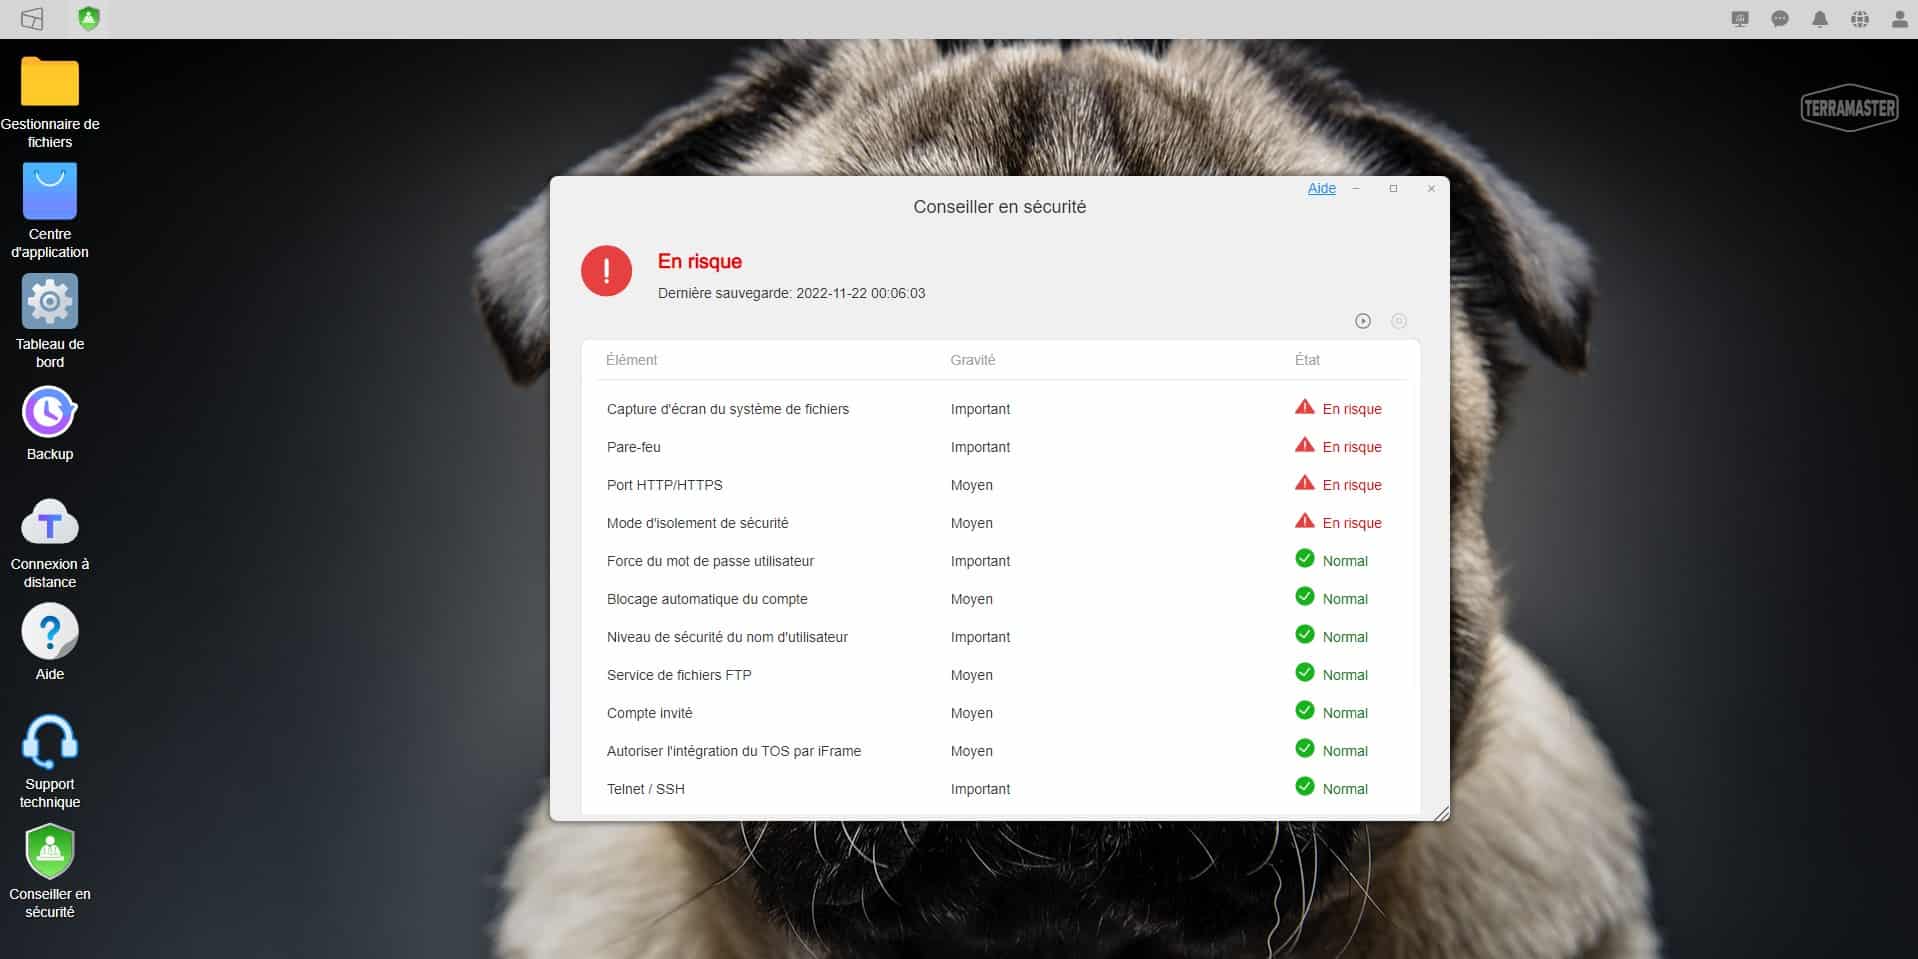The image size is (1918, 959).
Task: Select the "Port HTTP/HTTPS" item
Action: click(x=665, y=485)
